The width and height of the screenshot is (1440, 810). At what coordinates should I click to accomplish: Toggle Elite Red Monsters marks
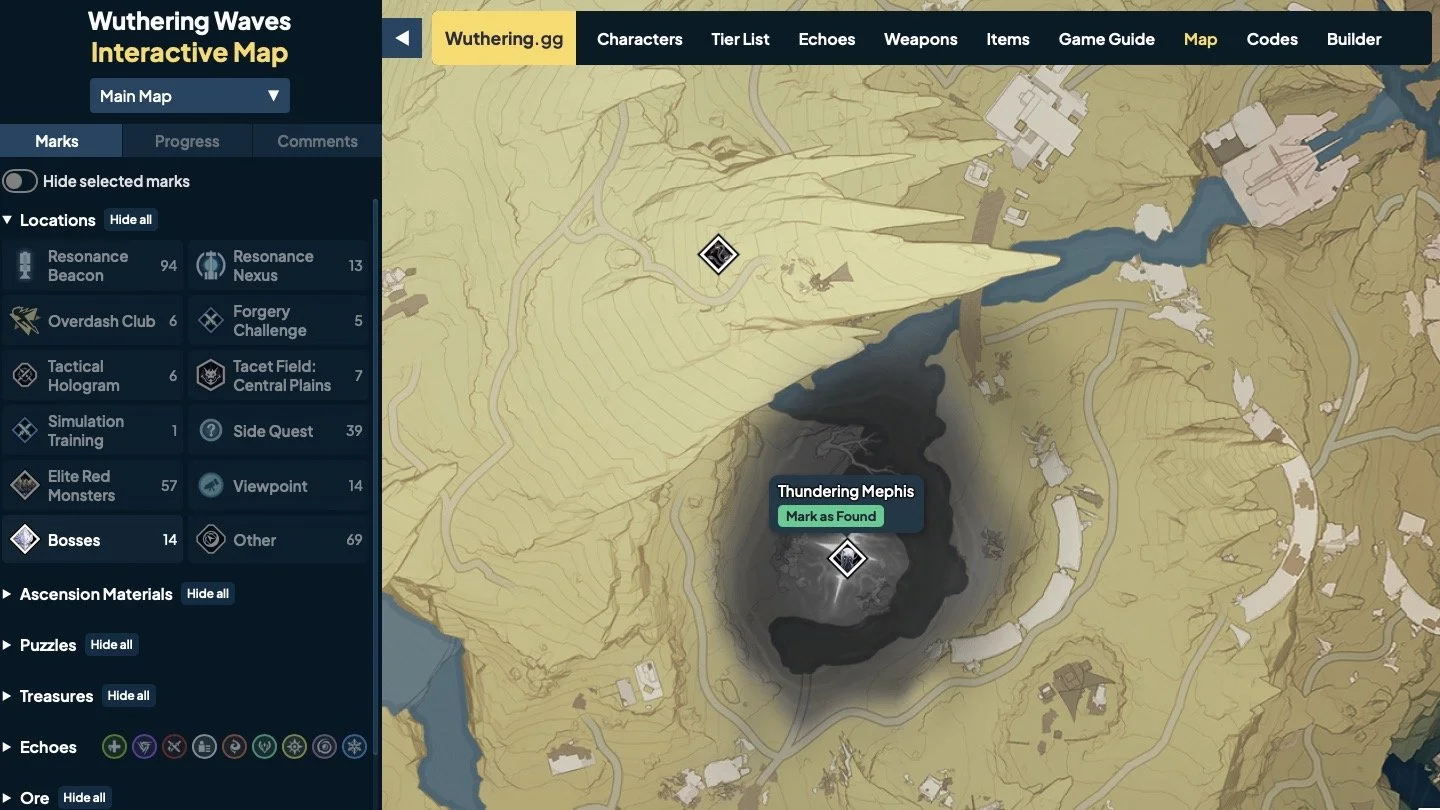click(93, 486)
